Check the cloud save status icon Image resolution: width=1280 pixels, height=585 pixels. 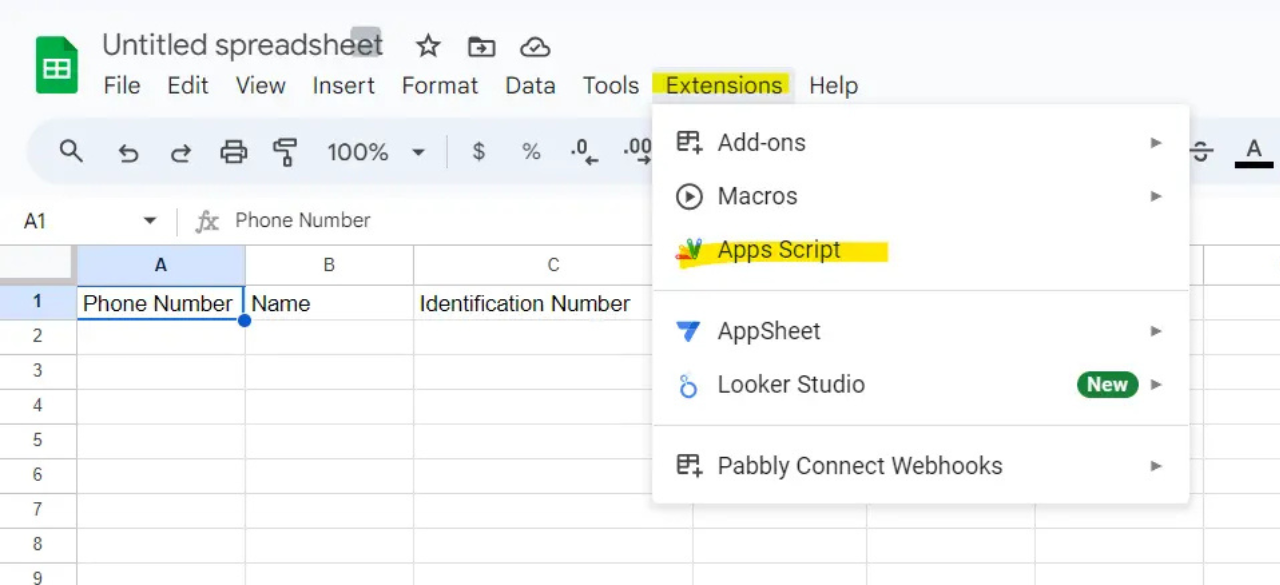(535, 46)
